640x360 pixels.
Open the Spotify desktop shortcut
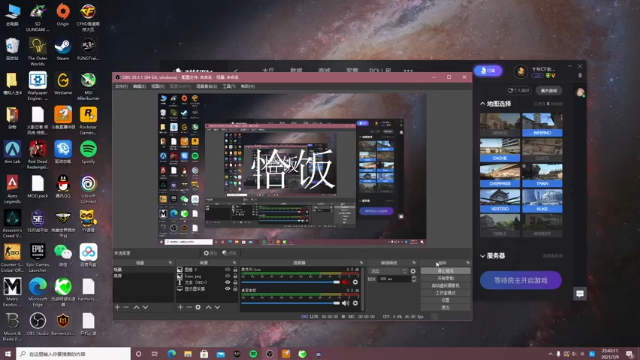pyautogui.click(x=88, y=152)
